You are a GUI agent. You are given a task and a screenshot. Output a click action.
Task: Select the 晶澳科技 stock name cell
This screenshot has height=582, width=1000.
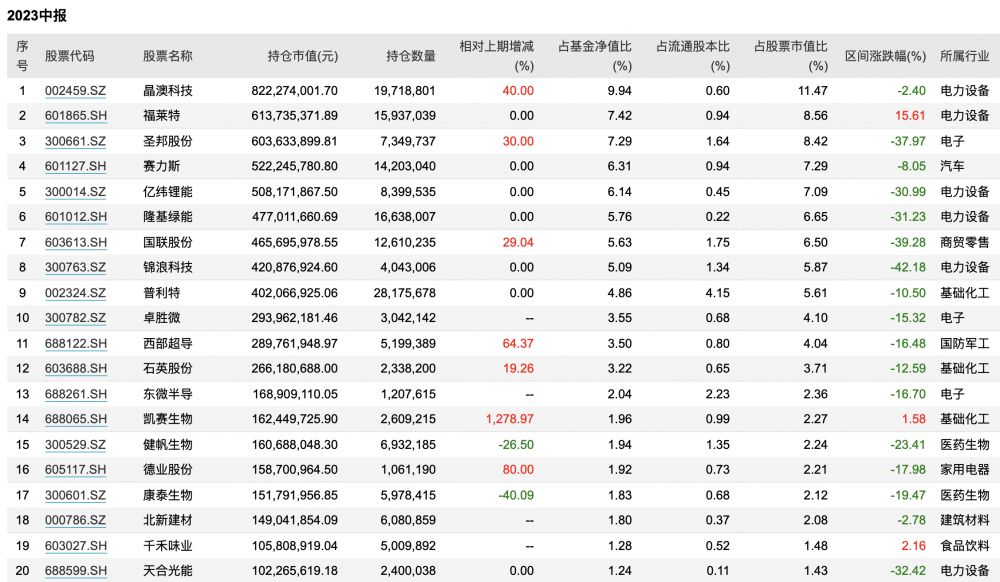[168, 91]
